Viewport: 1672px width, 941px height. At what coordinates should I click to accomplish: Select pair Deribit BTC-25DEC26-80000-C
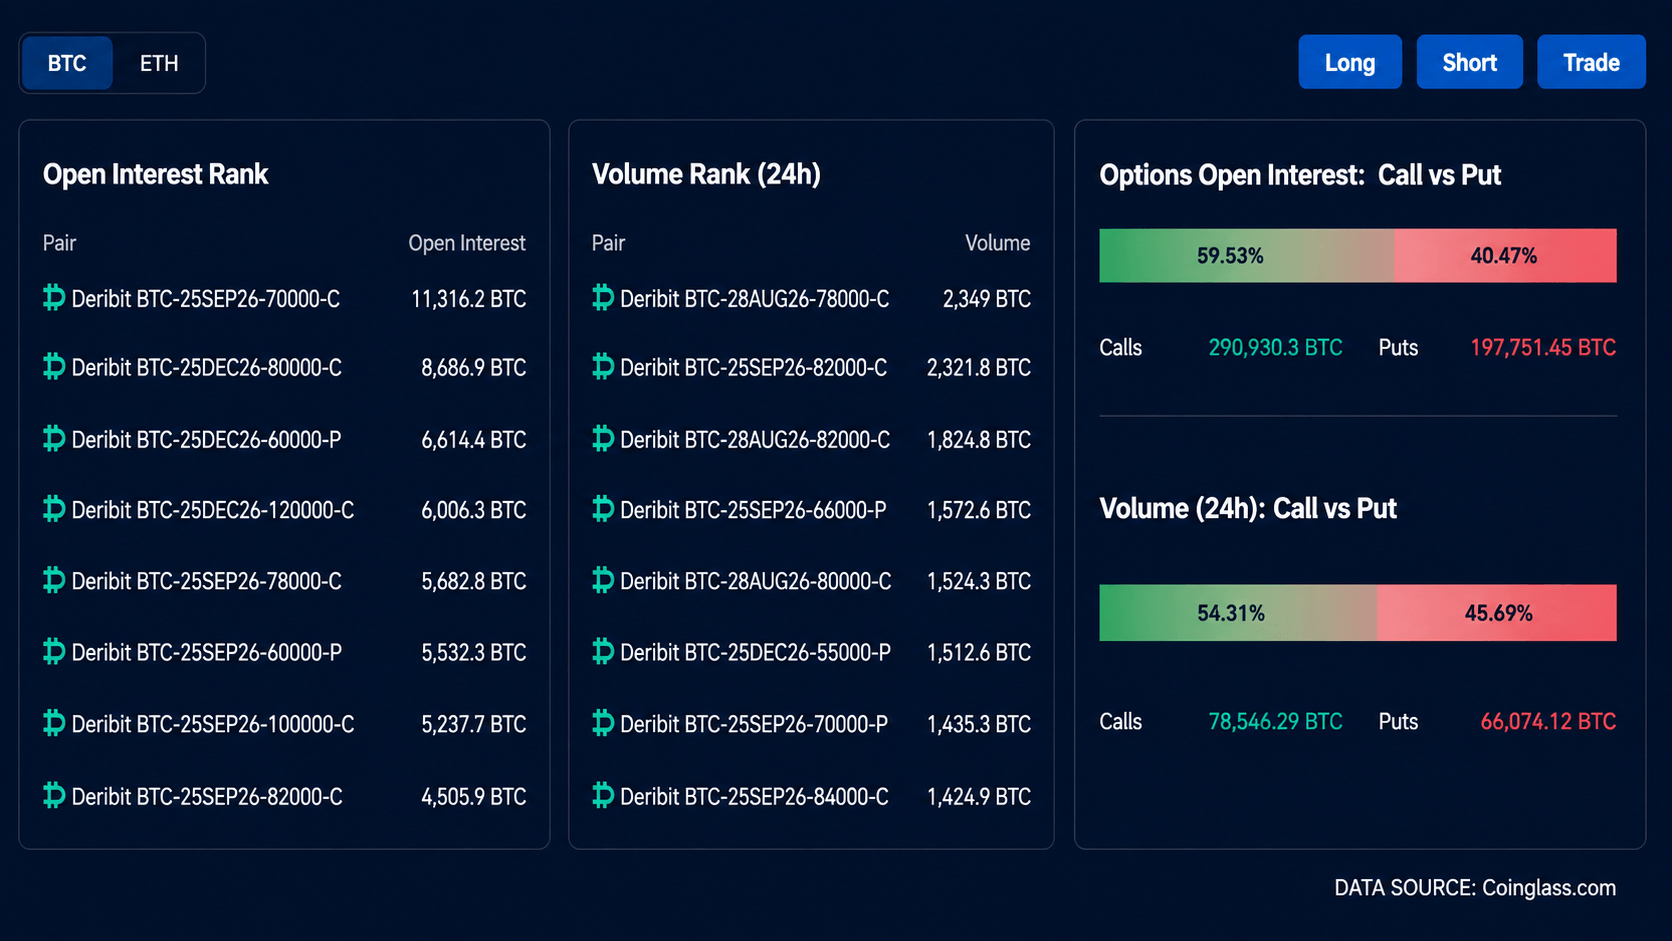(207, 368)
